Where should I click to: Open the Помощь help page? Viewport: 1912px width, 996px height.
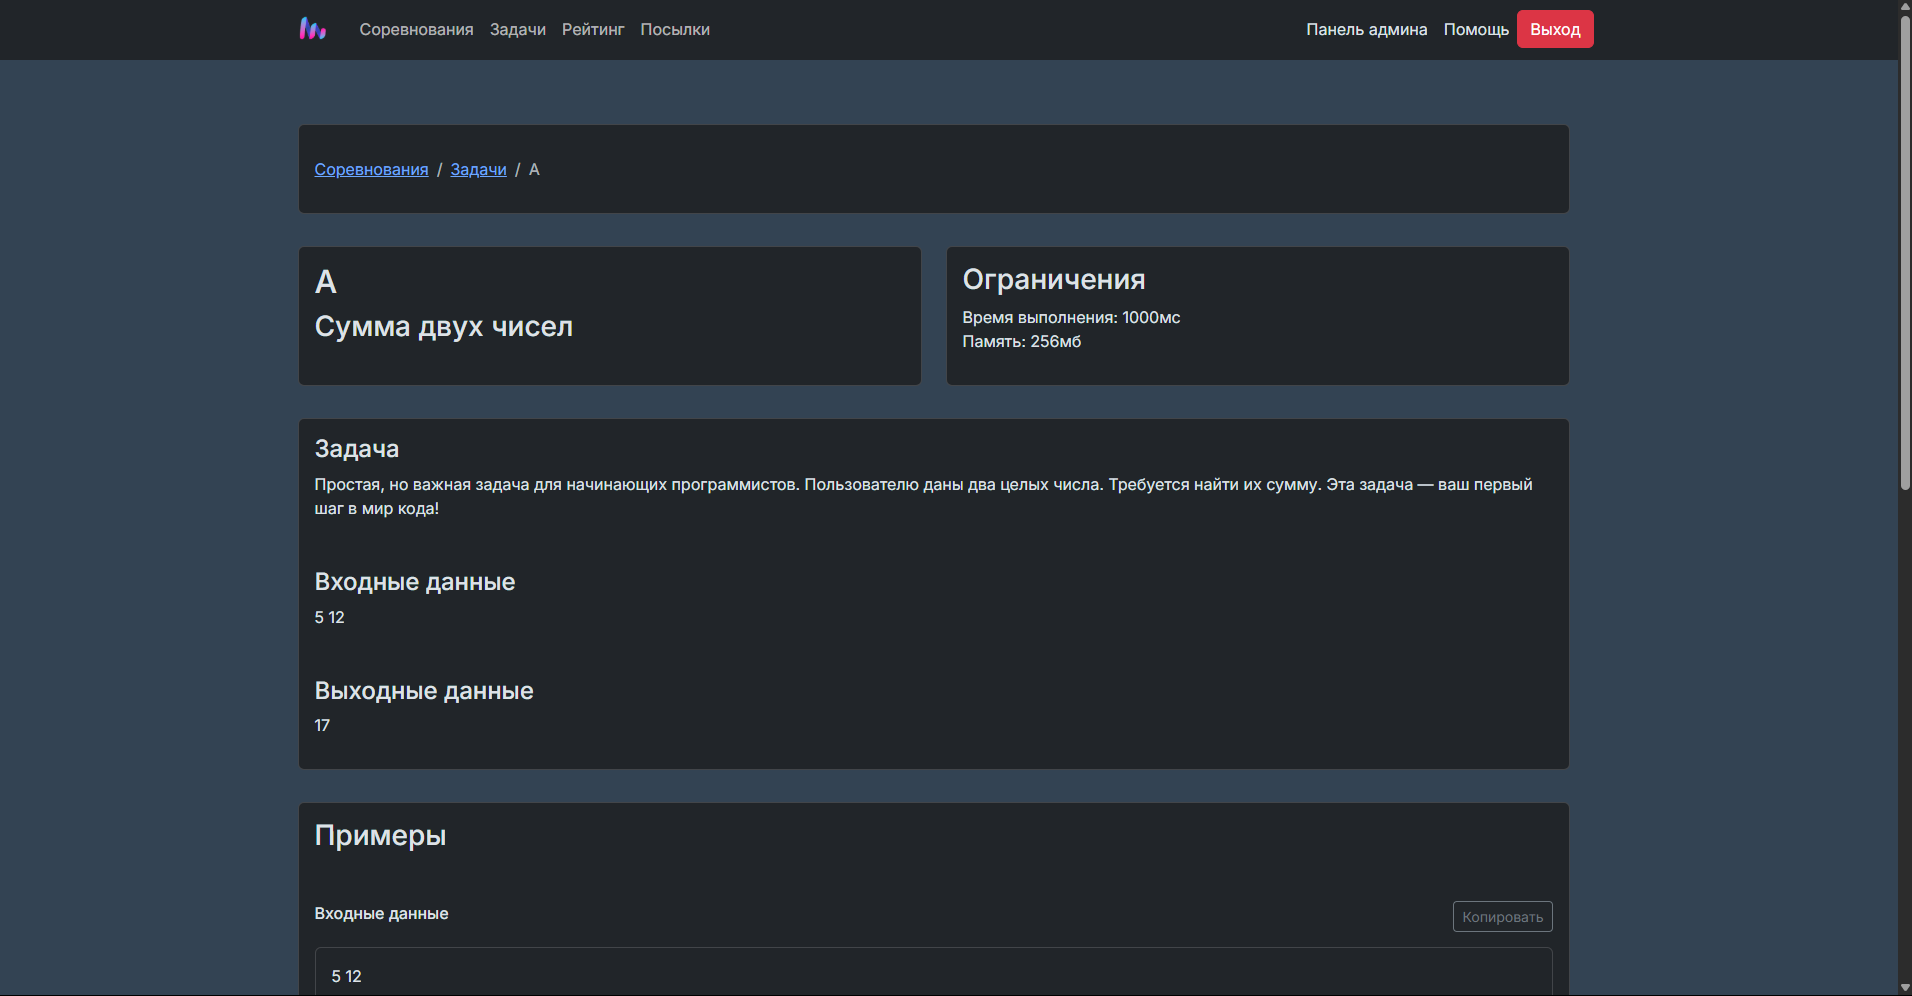(x=1475, y=30)
